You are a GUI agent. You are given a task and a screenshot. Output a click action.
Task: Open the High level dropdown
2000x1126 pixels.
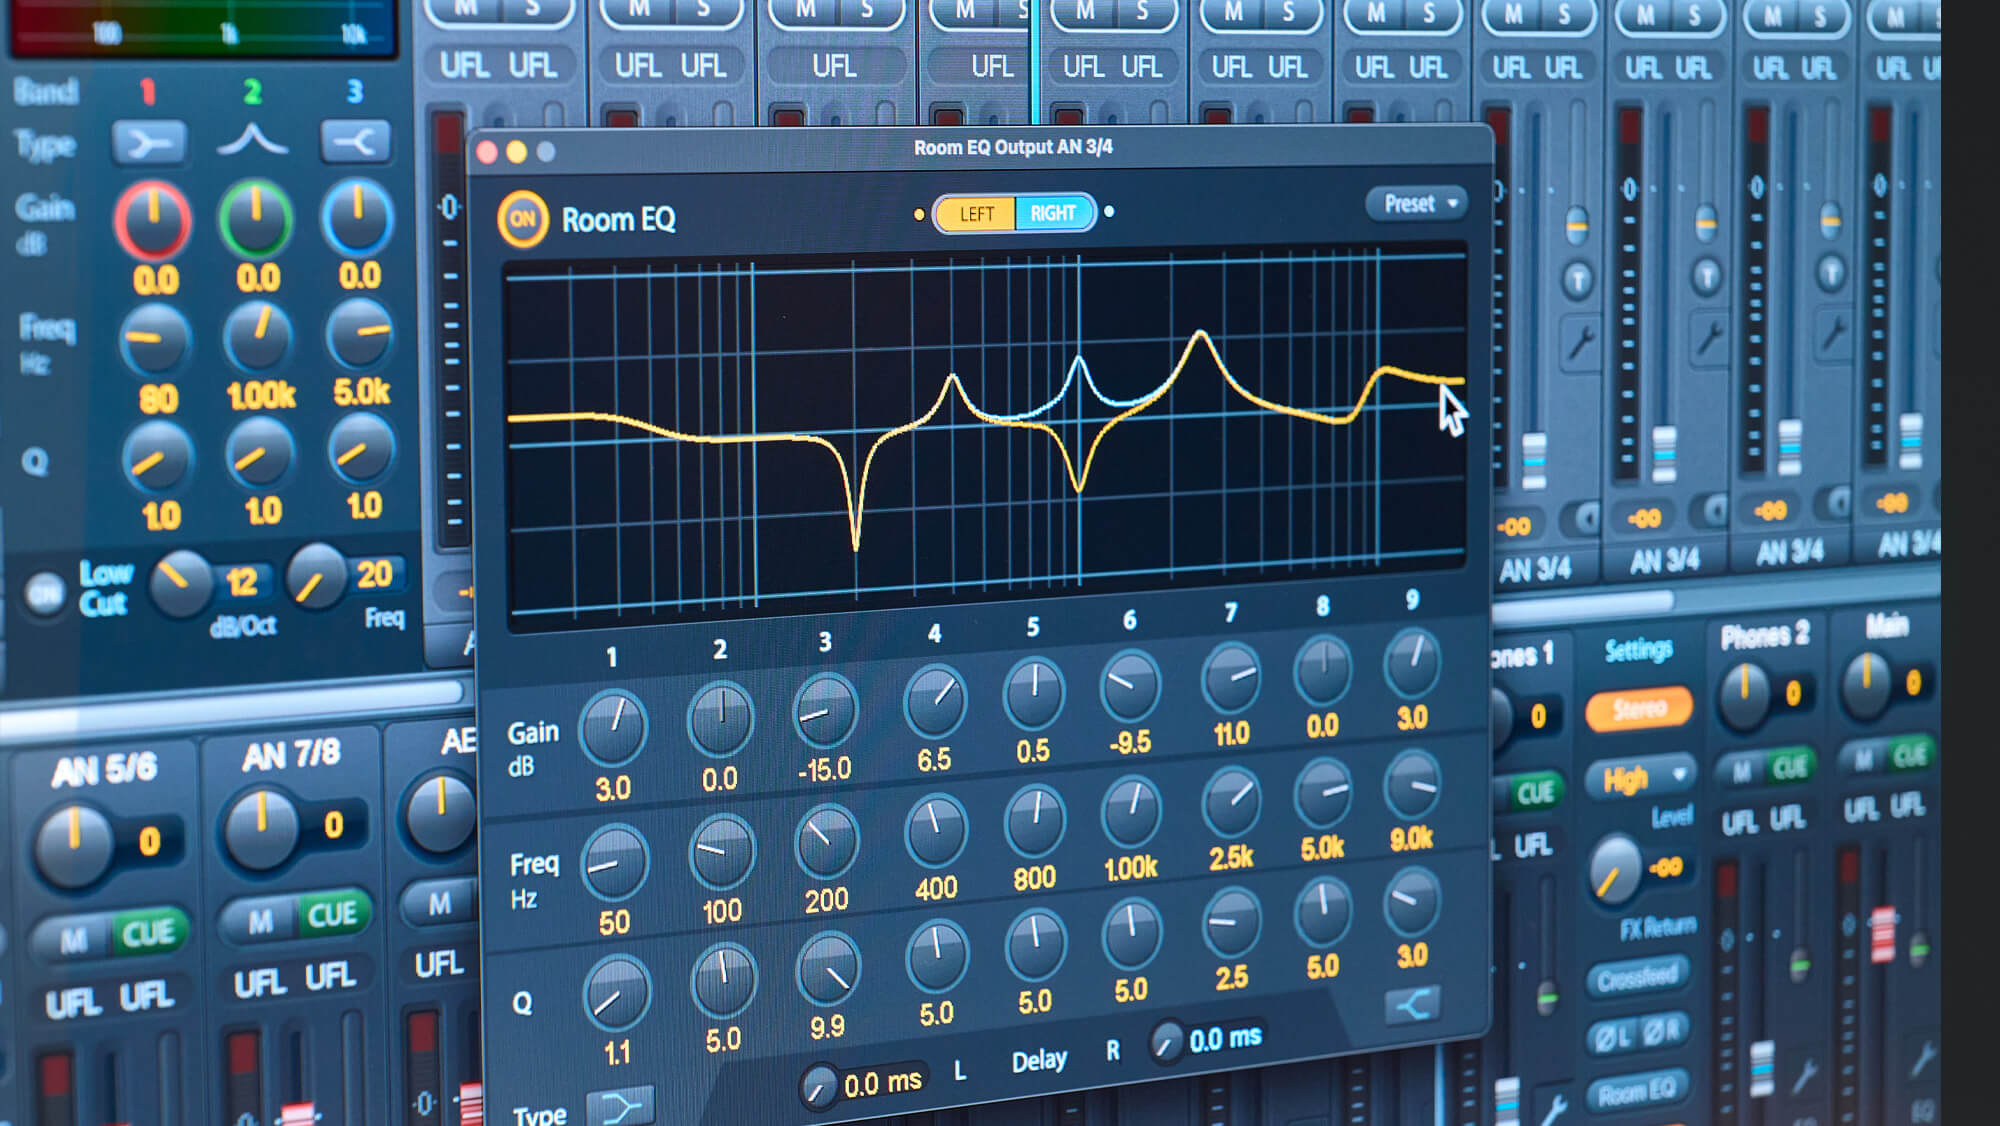tap(1641, 778)
